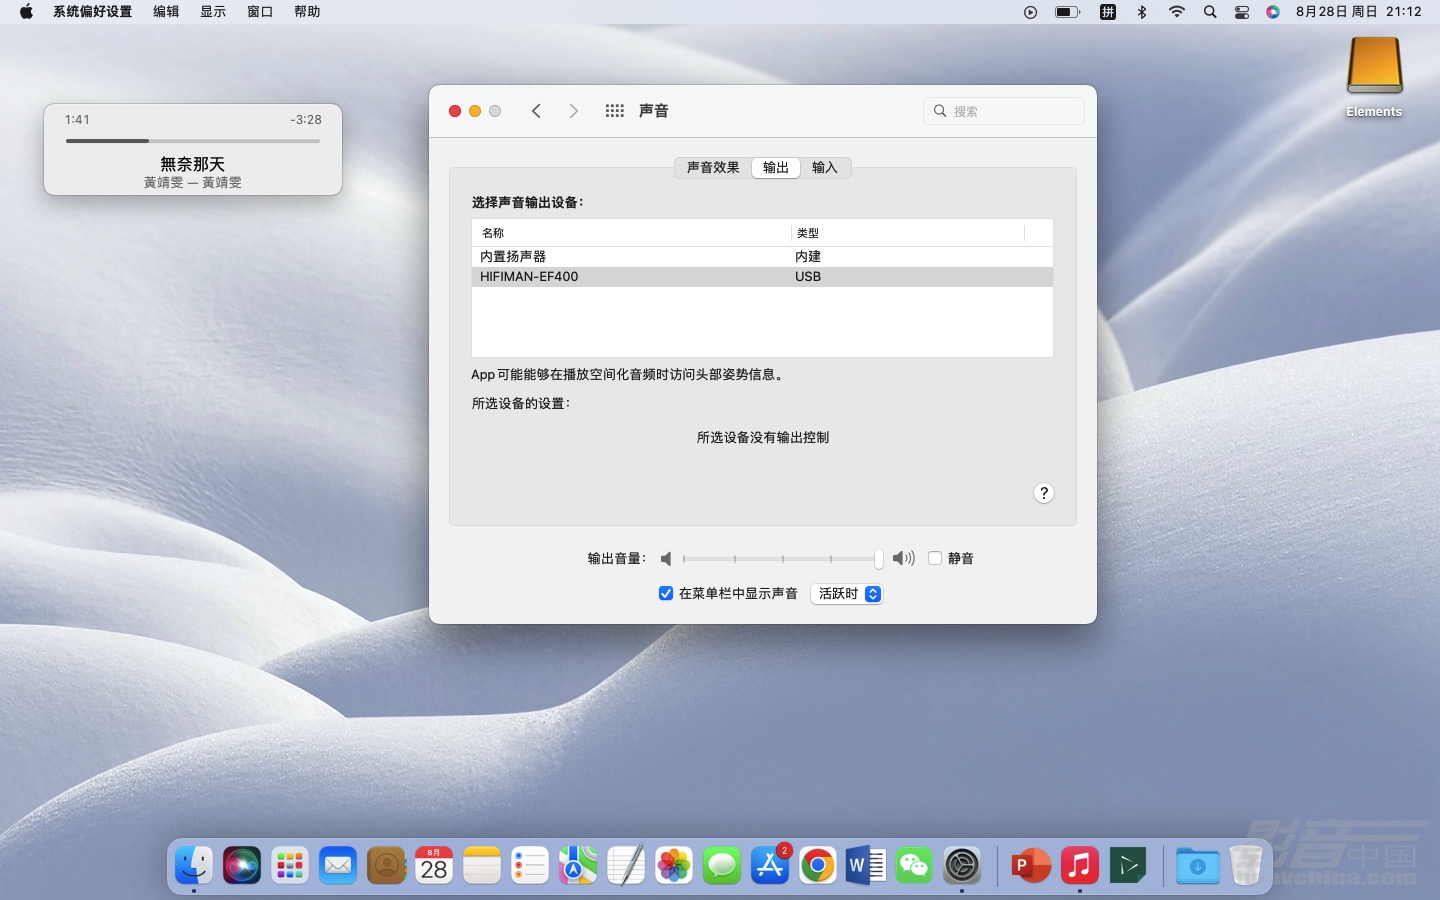Open the dark green app in Dock
Viewport: 1440px width, 900px height.
pyautogui.click(x=1128, y=865)
